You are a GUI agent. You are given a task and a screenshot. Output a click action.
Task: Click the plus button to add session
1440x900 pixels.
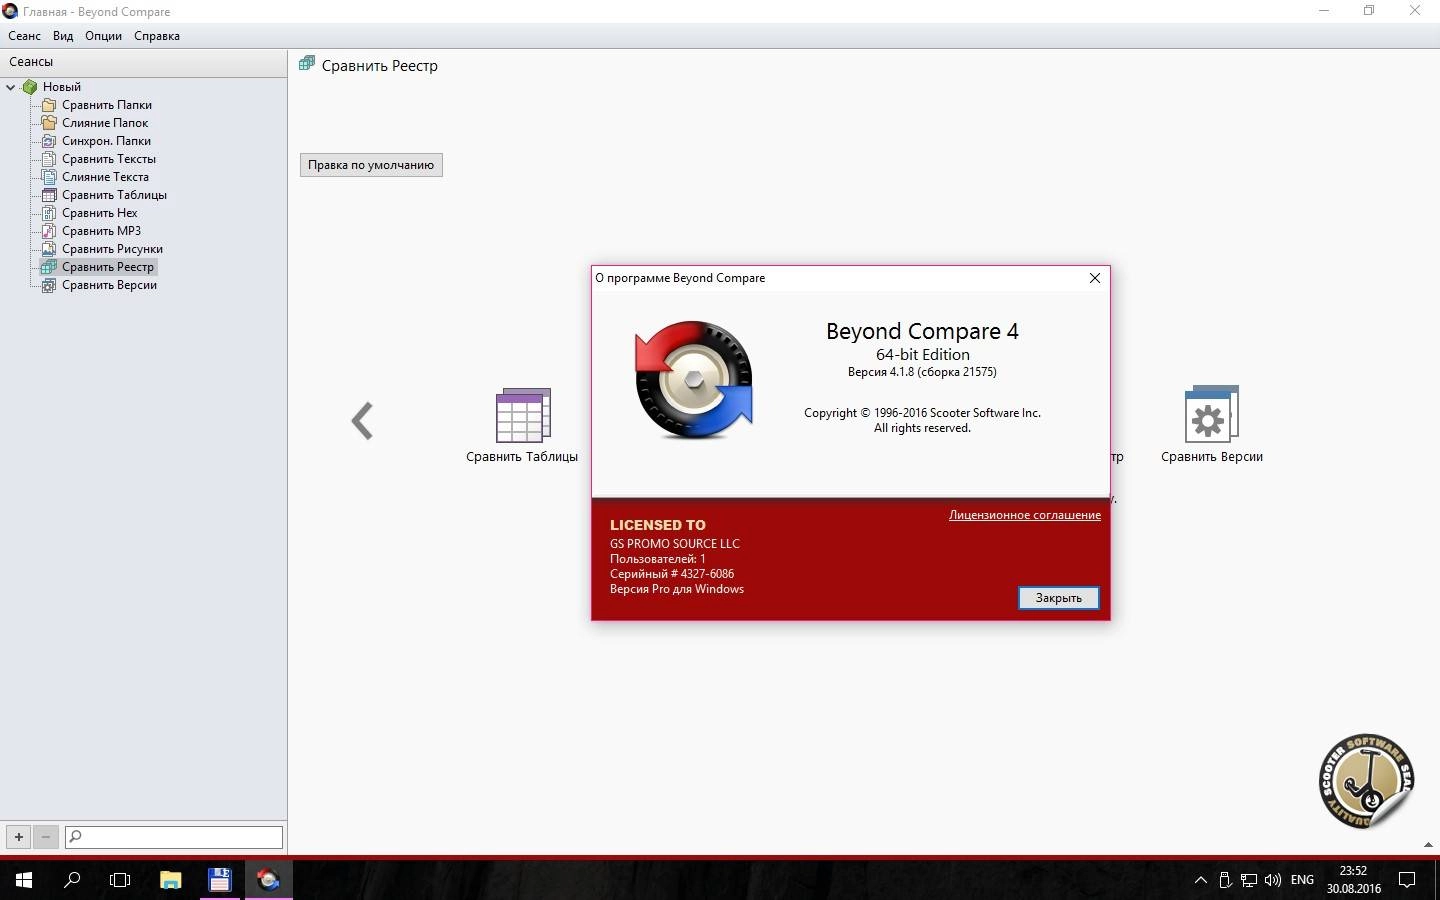[19, 837]
